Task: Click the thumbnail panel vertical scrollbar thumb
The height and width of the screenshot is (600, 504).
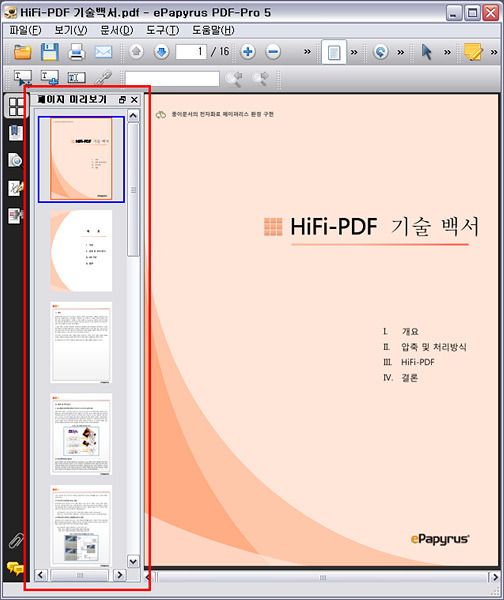Action: [x=133, y=189]
